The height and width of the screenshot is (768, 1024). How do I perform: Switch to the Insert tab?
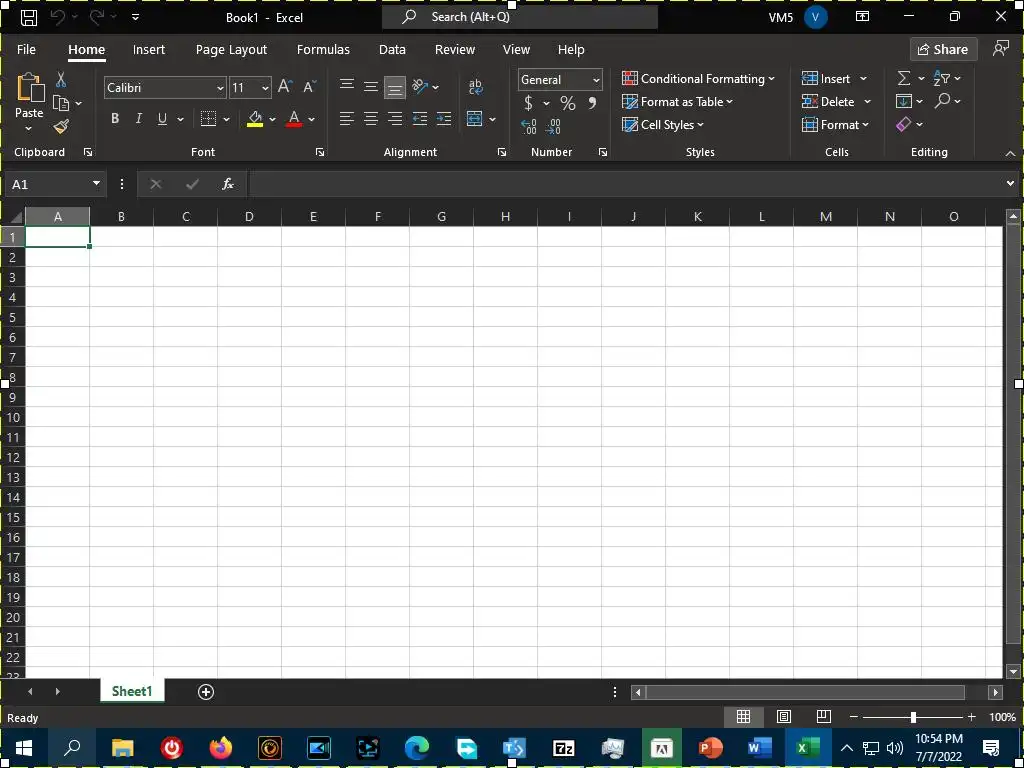[x=149, y=50]
